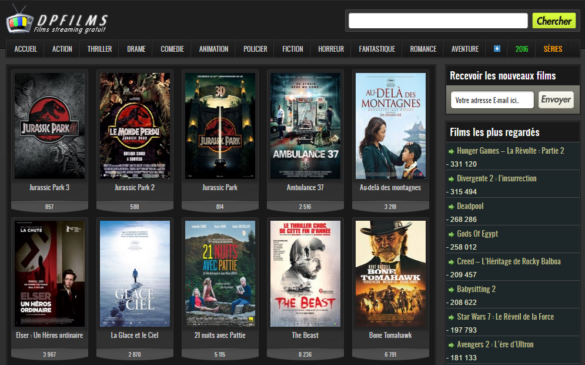This screenshot has width=585, height=365.
Task: Open the 21 nuits avec Pattie poster
Action: [220, 274]
